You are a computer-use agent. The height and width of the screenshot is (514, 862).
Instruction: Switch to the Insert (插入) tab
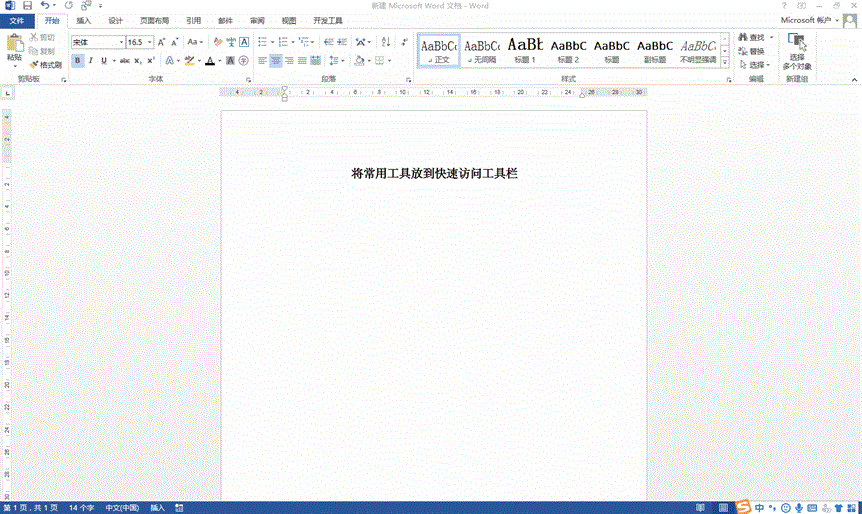pyautogui.click(x=84, y=20)
